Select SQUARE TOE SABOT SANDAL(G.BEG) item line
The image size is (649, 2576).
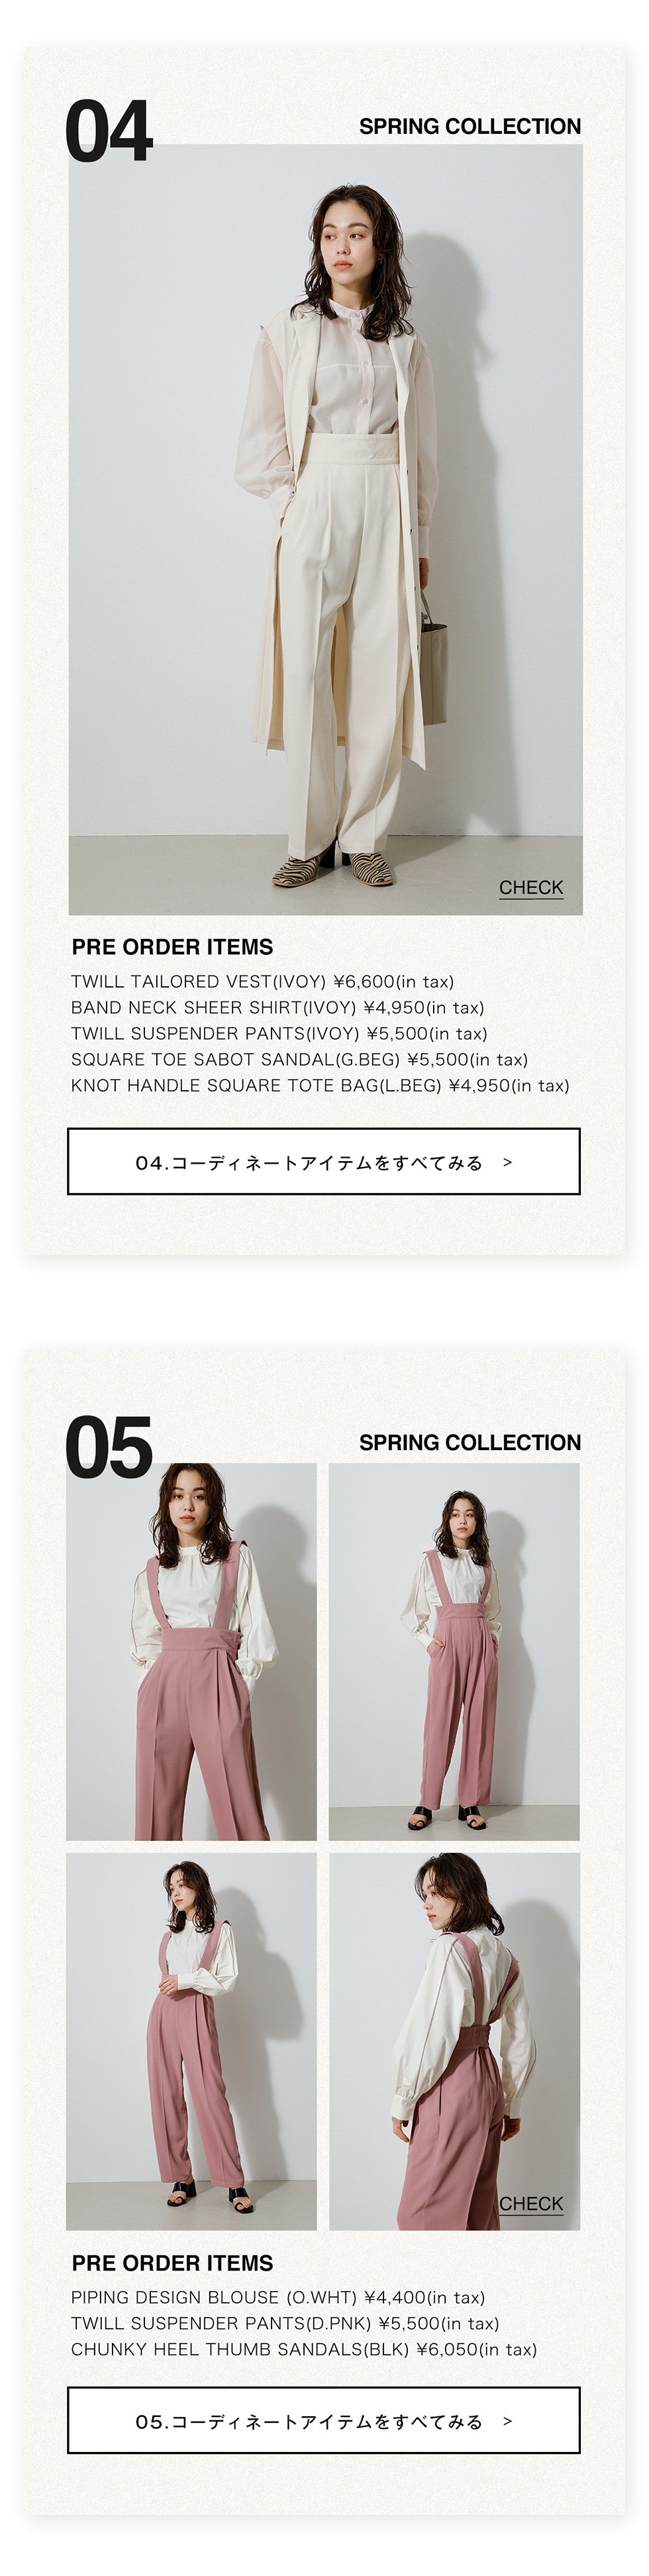click(299, 1059)
